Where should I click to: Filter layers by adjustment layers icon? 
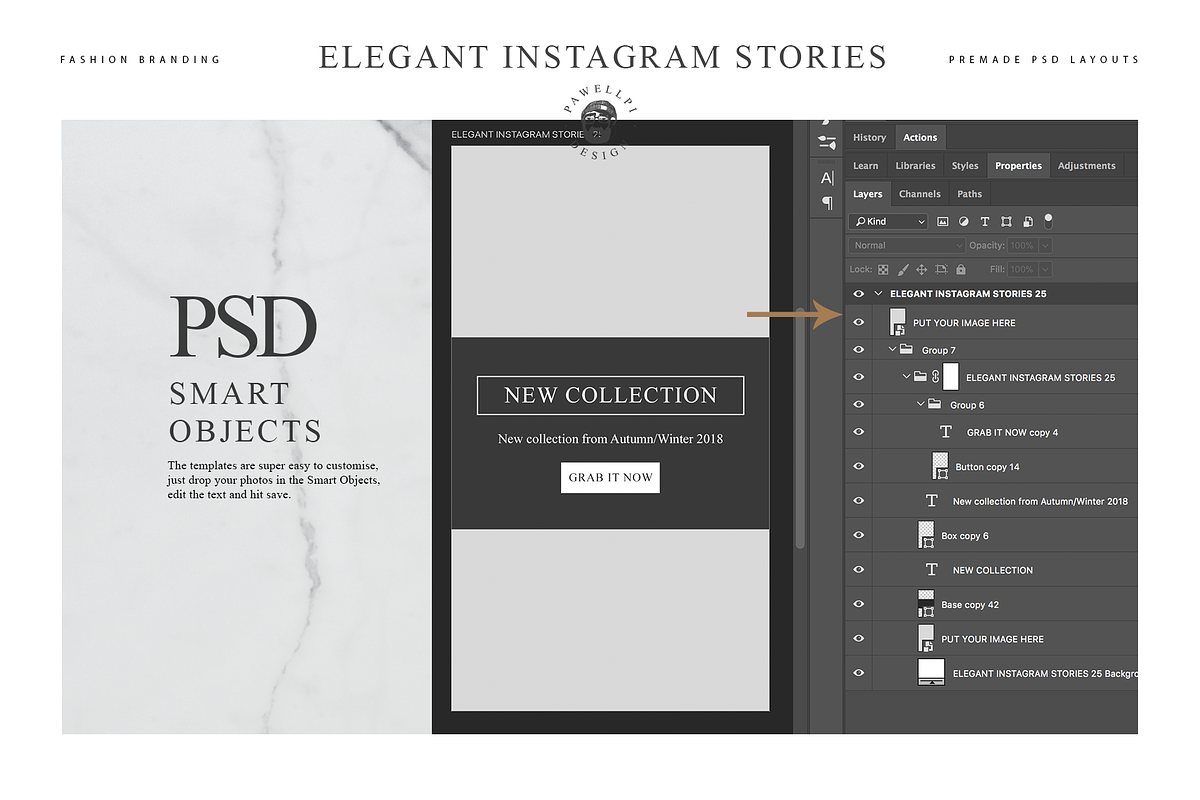pos(964,221)
